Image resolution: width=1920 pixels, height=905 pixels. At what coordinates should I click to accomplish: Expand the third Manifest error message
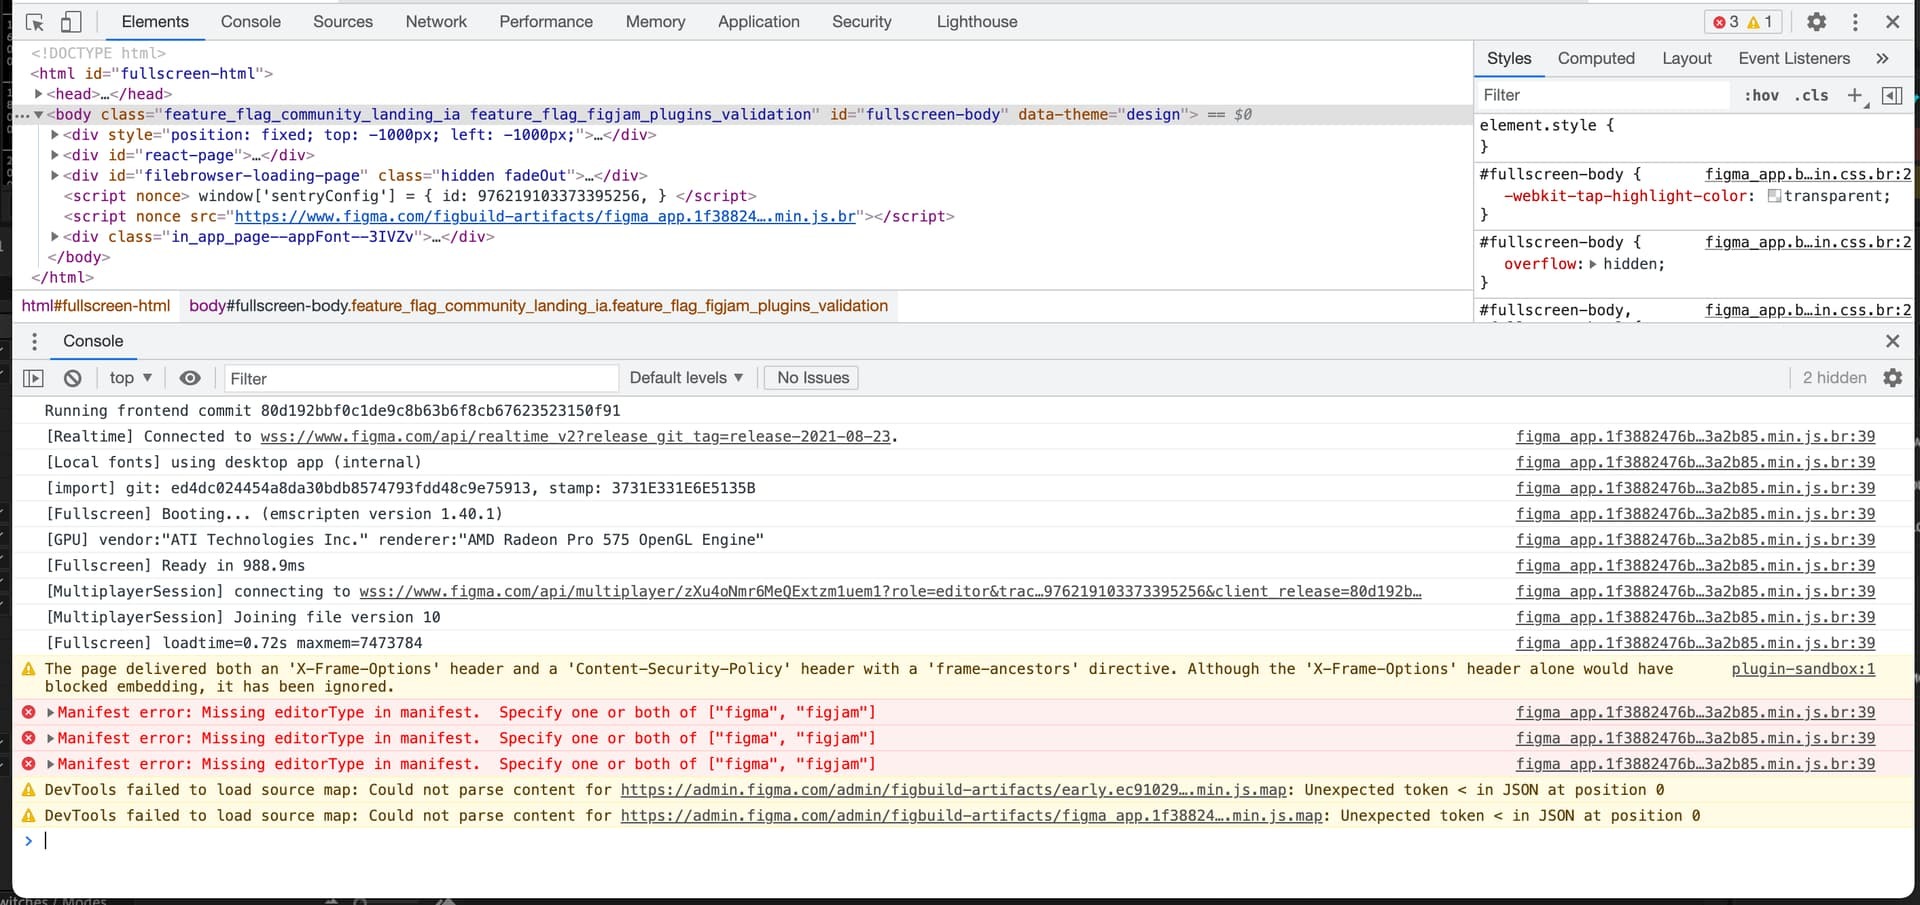50,764
